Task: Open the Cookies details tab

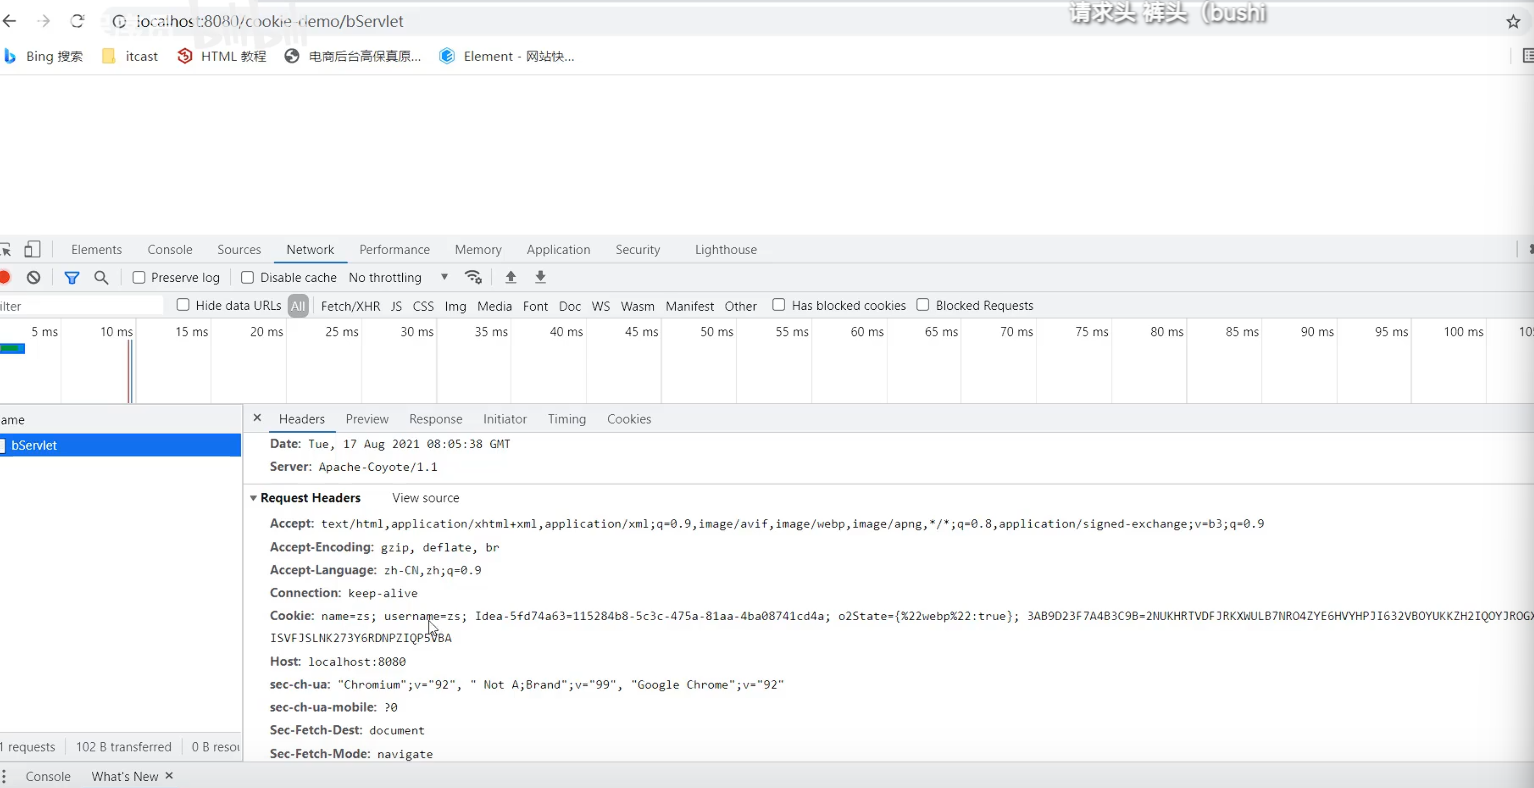Action: [x=629, y=419]
